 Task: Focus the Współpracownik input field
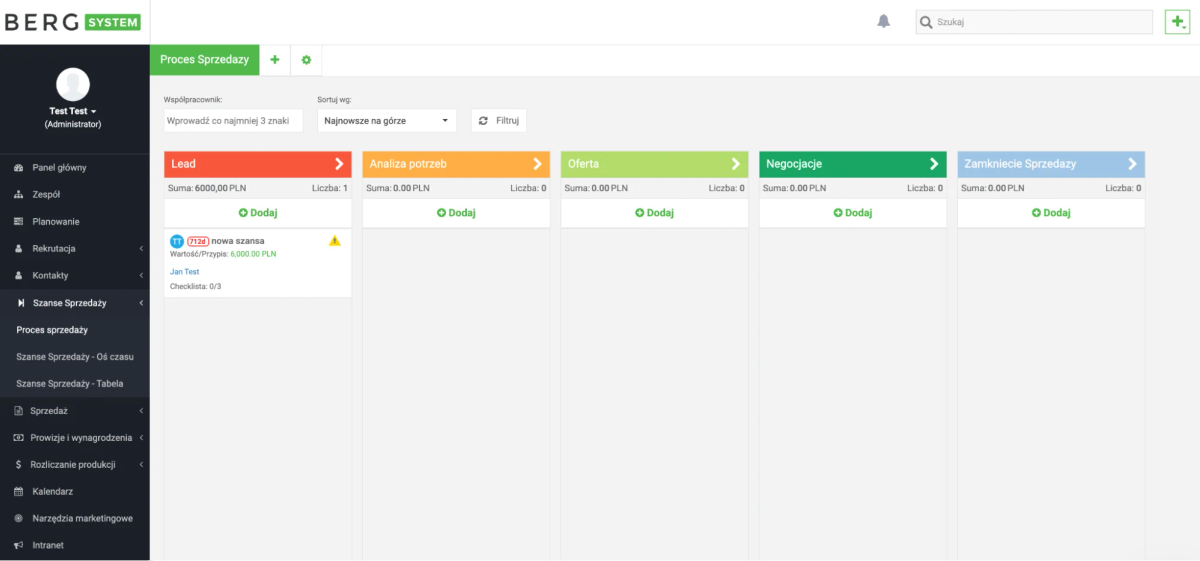tap(233, 121)
